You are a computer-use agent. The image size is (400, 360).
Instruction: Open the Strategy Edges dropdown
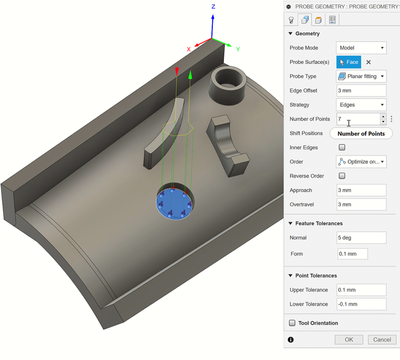[x=361, y=105]
